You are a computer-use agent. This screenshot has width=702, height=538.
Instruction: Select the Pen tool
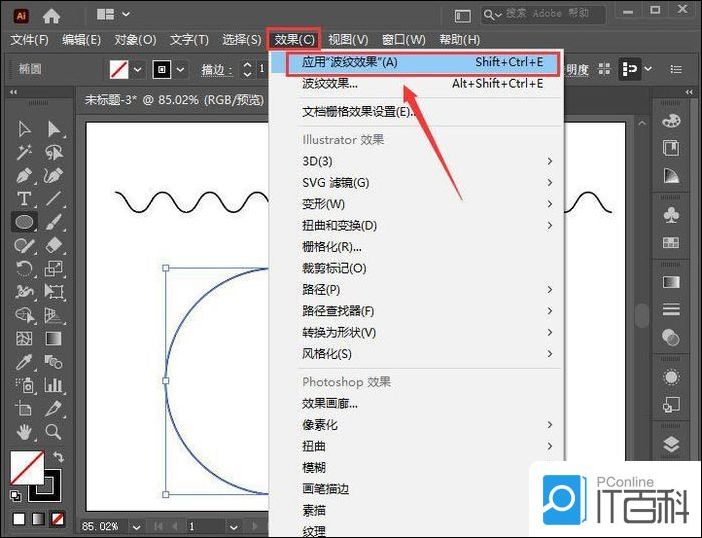[24, 175]
